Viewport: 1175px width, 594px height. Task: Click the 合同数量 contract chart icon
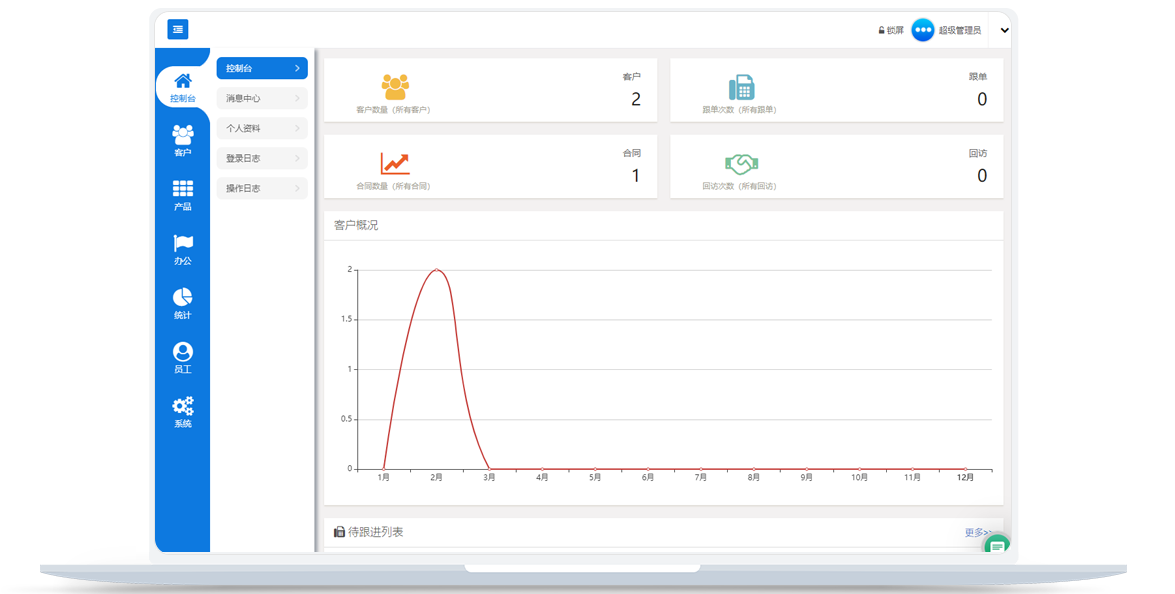(x=394, y=163)
